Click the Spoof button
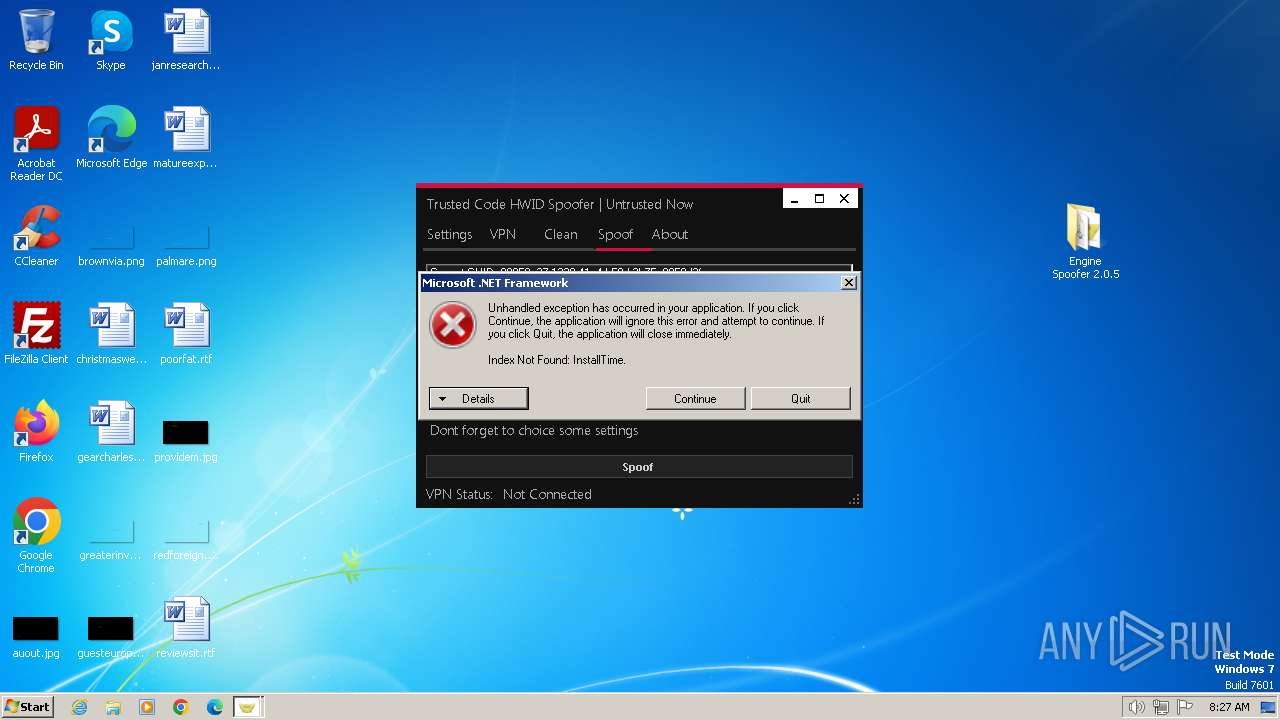 (639, 467)
